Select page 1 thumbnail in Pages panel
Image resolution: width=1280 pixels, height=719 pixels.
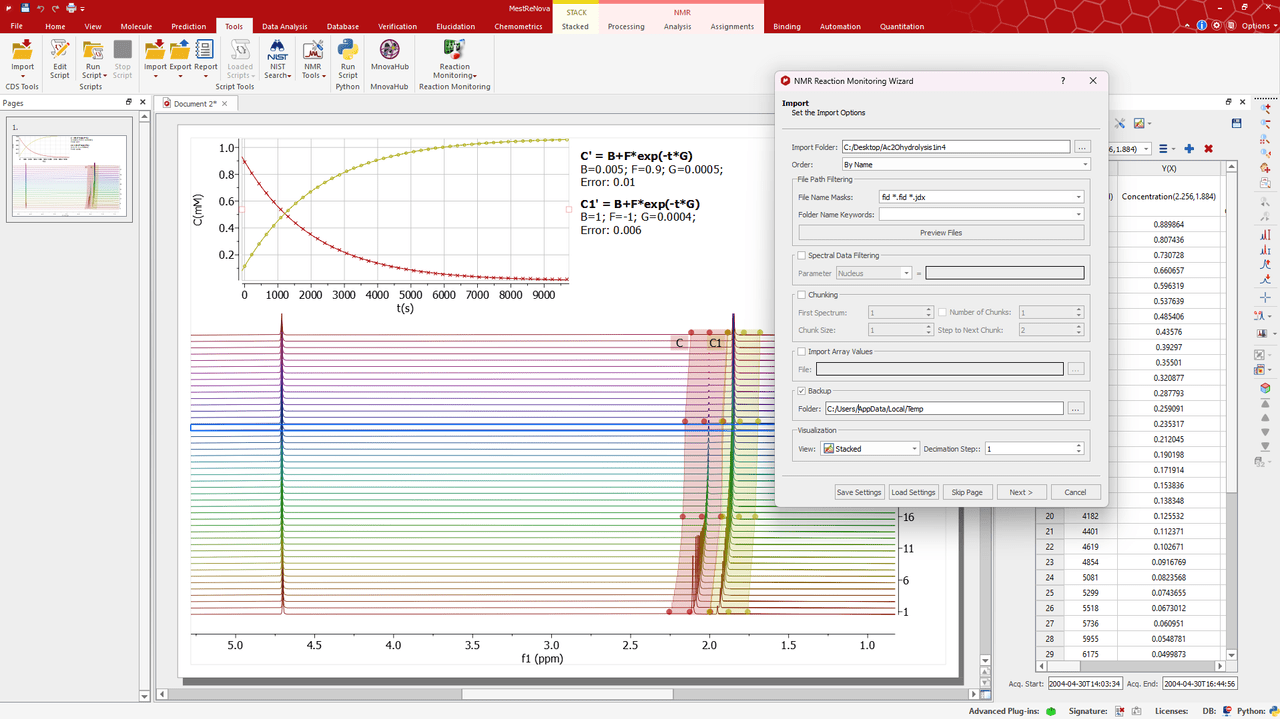[70, 168]
